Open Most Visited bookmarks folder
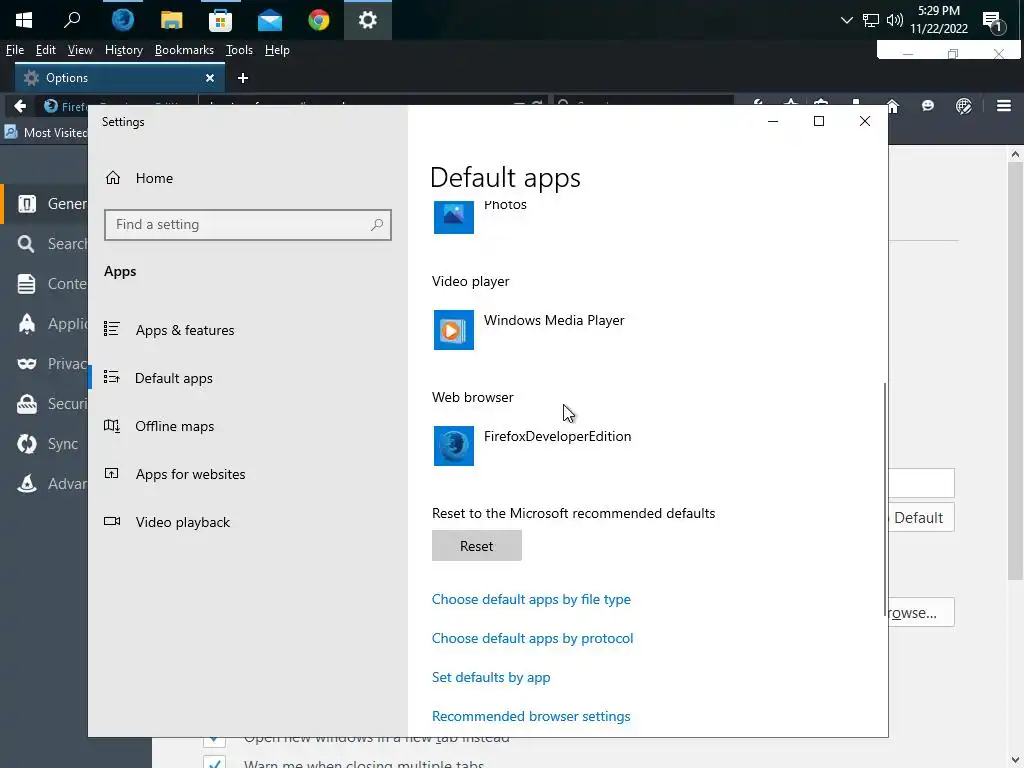 46,133
